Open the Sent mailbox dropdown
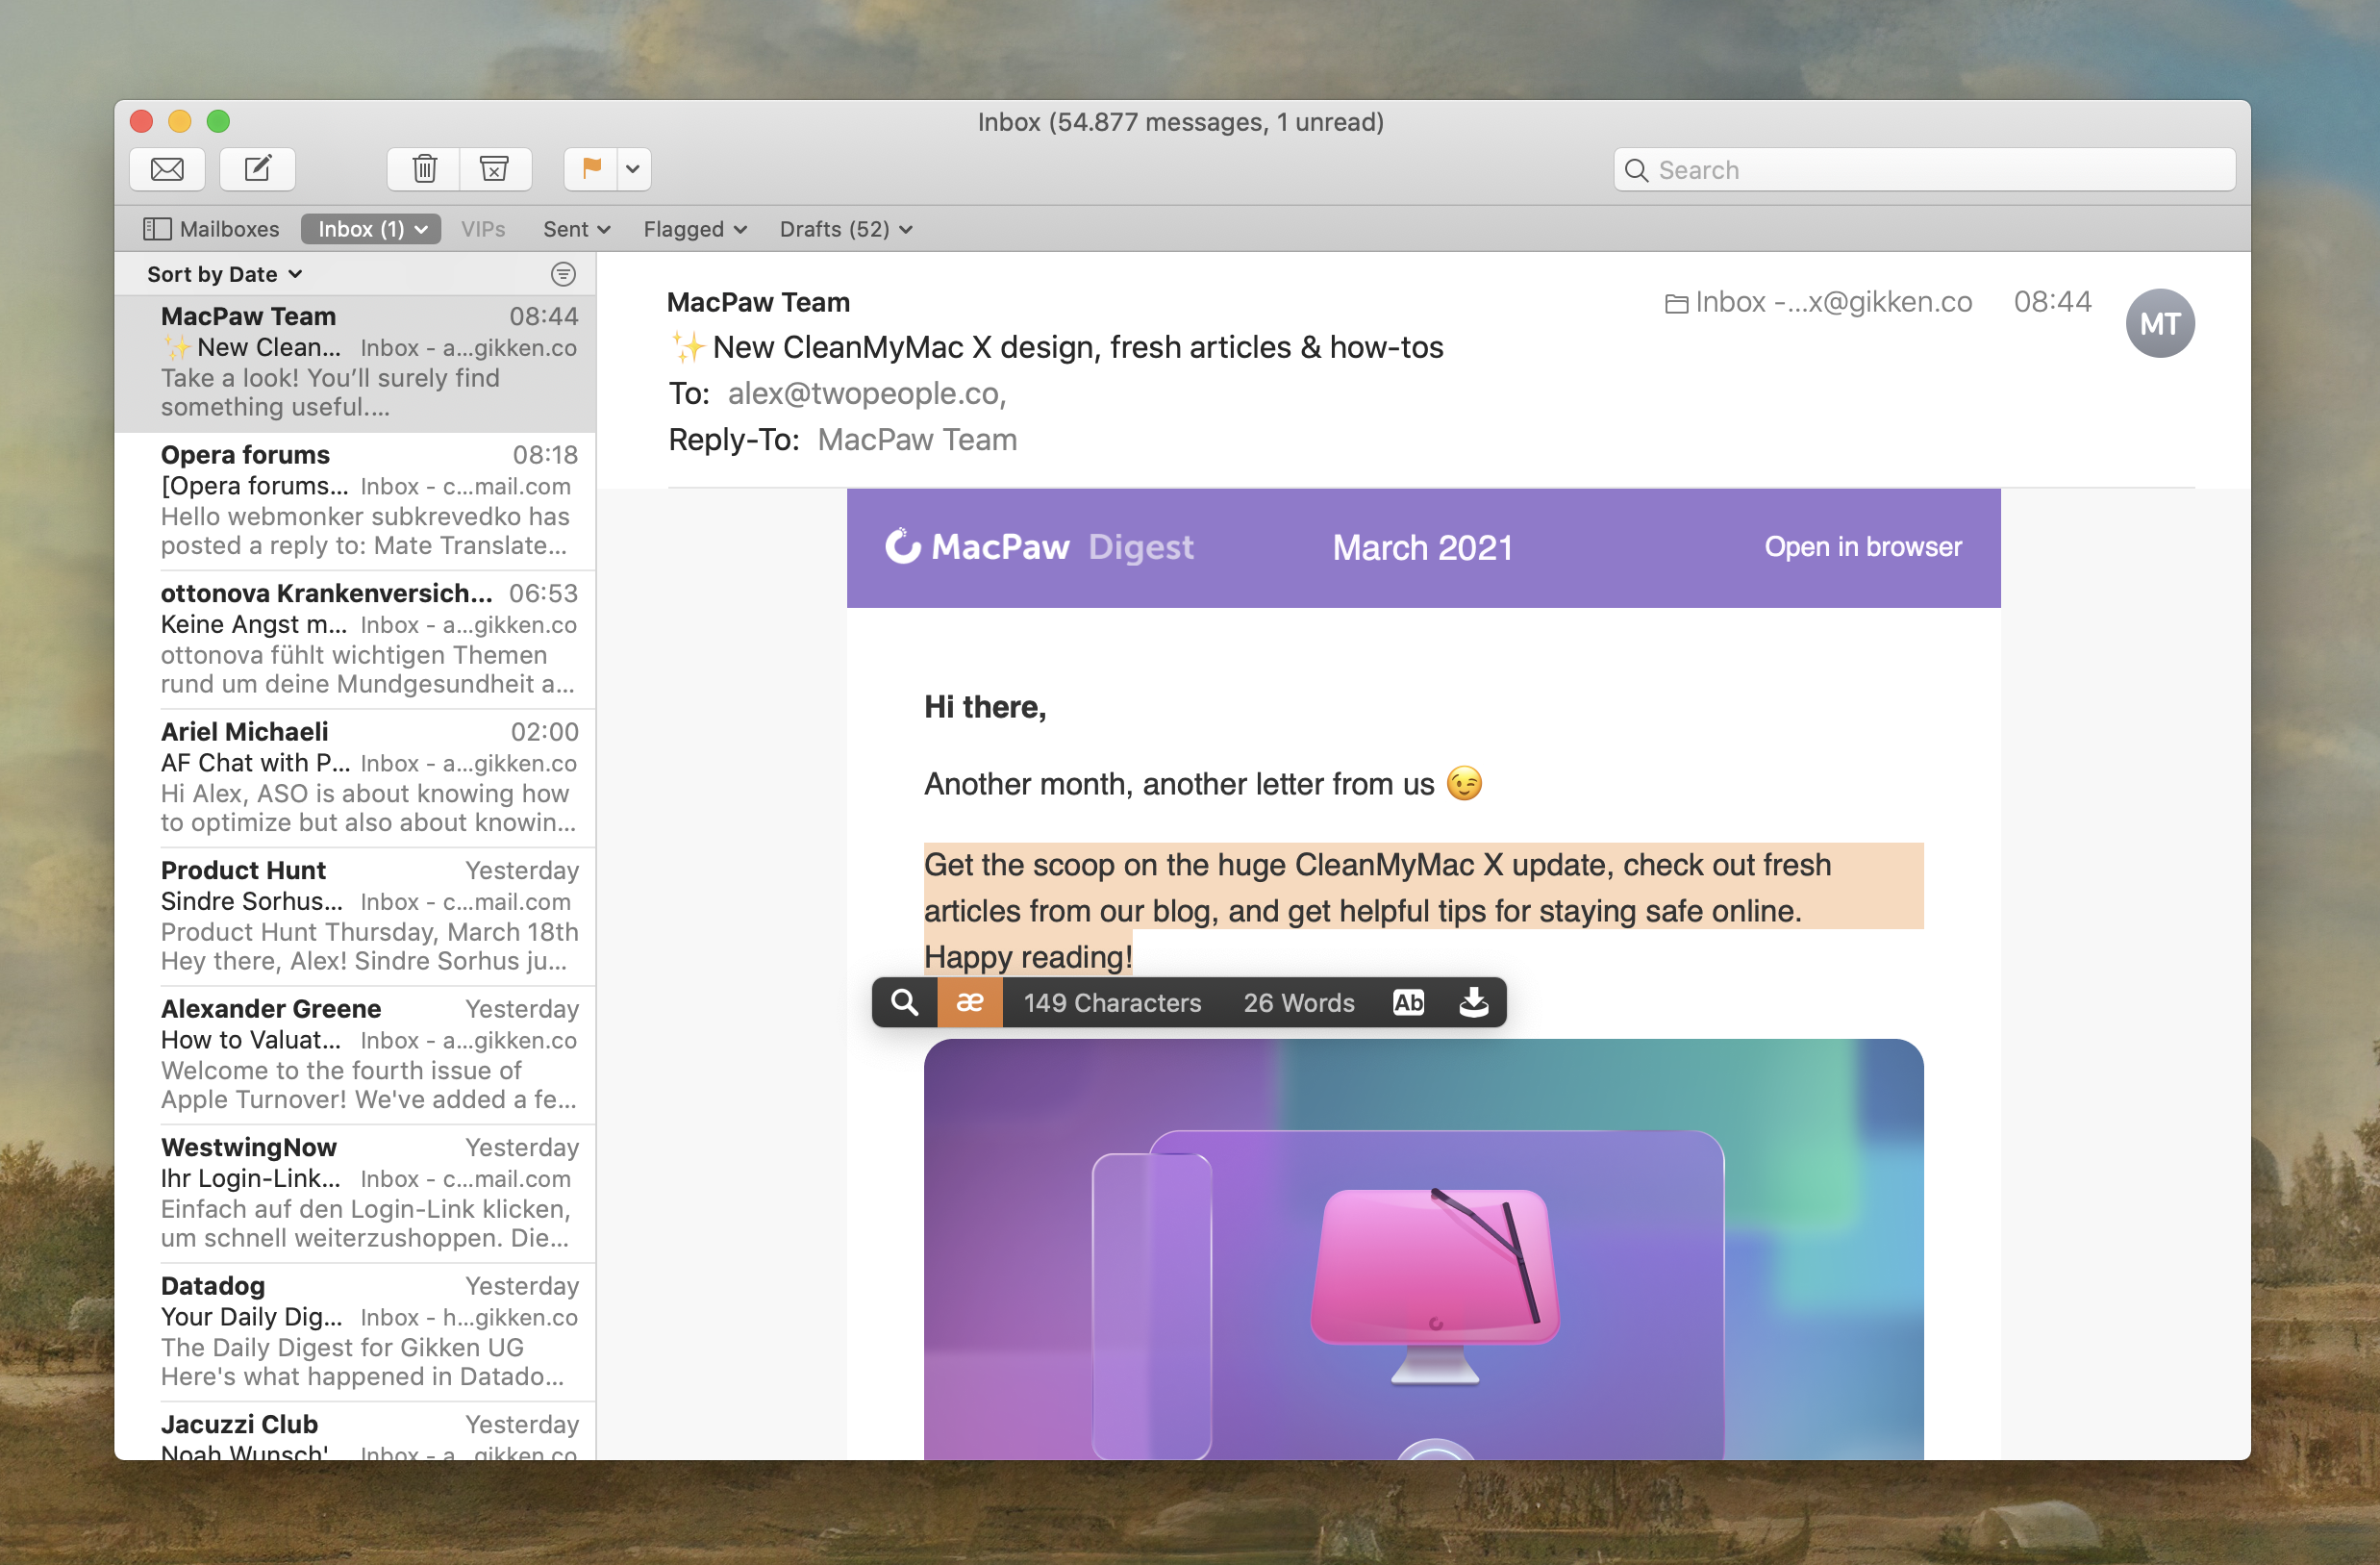This screenshot has height=1565, width=2380. [x=576, y=229]
